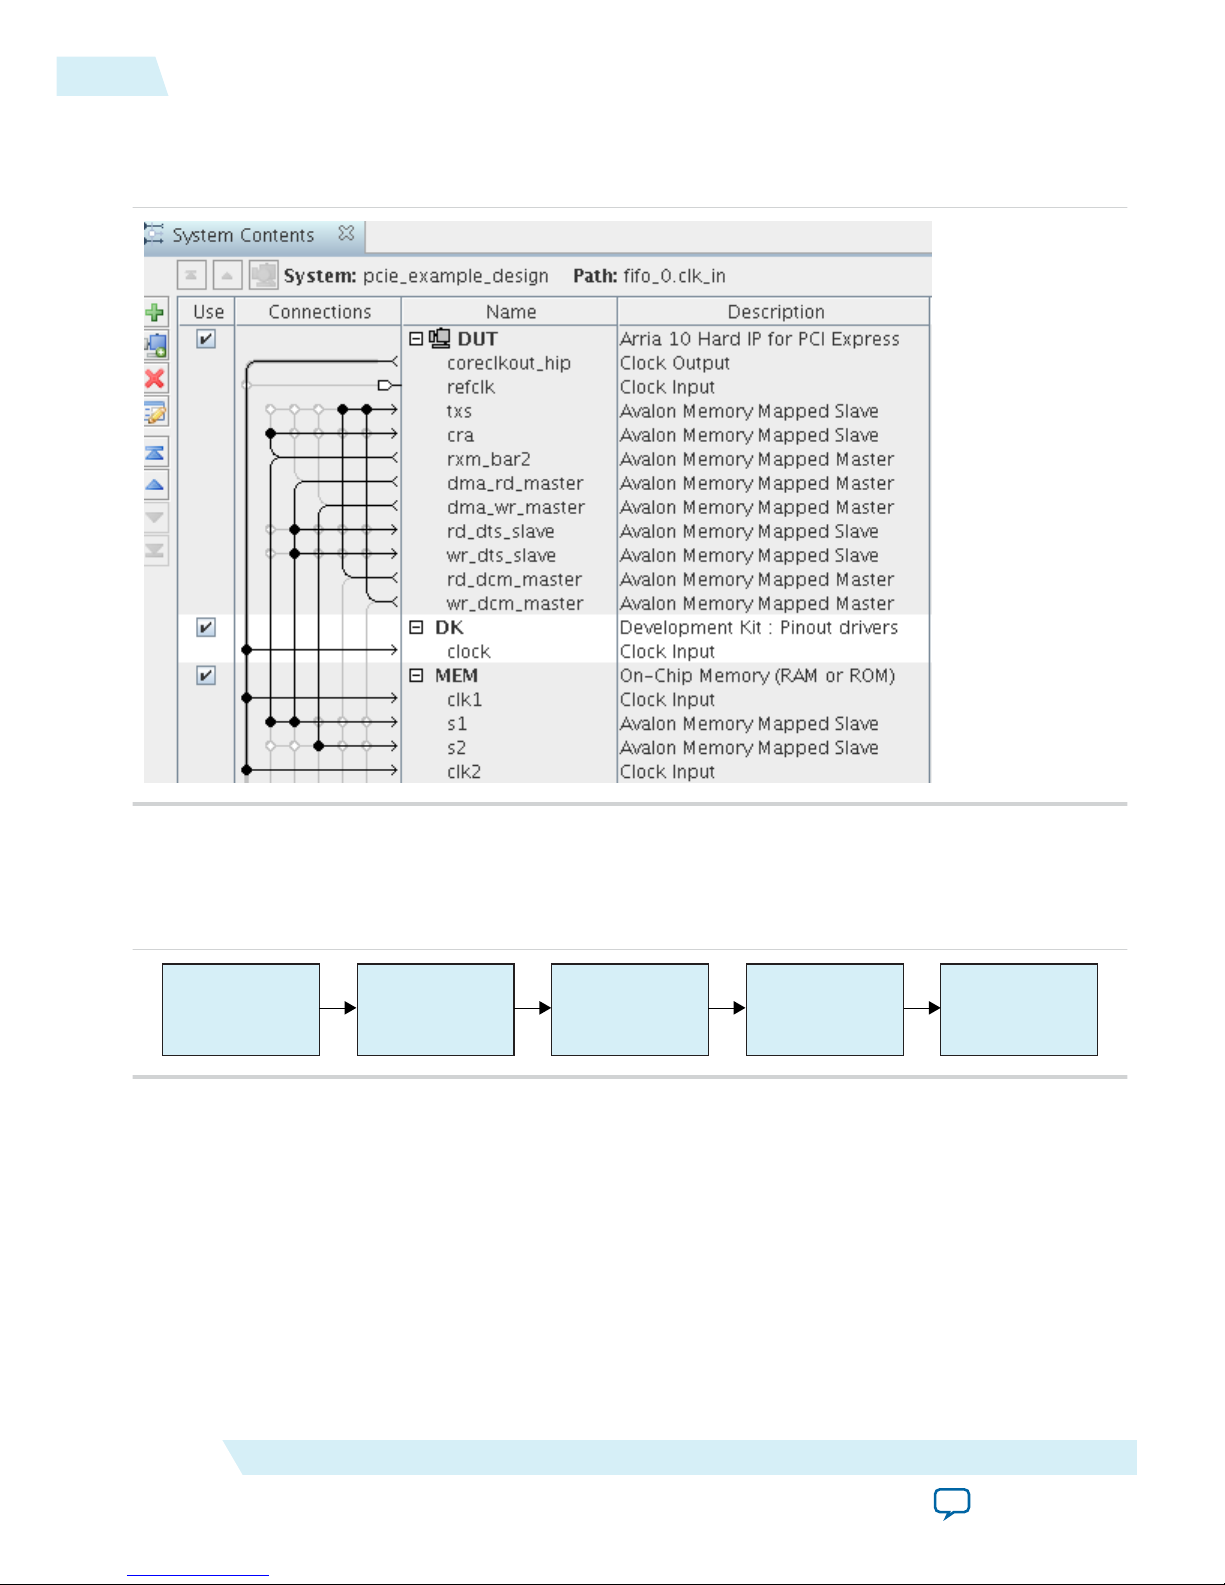Click the Name column header
The height and width of the screenshot is (1585, 1225).
point(510,312)
